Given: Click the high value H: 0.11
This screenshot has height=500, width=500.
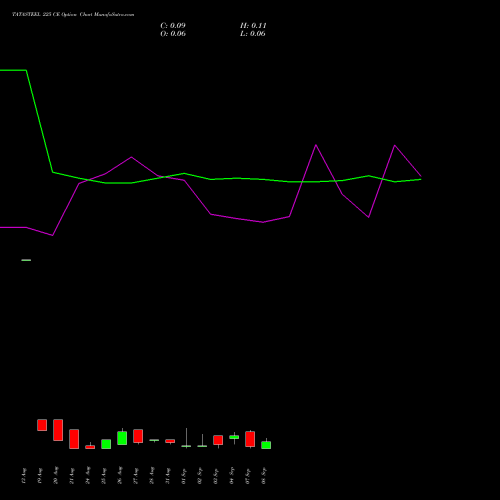Looking at the screenshot, I should pyautogui.click(x=253, y=26).
